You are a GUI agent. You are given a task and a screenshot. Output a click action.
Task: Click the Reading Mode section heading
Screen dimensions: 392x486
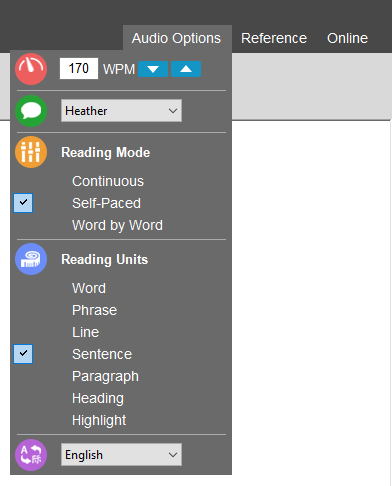(105, 153)
